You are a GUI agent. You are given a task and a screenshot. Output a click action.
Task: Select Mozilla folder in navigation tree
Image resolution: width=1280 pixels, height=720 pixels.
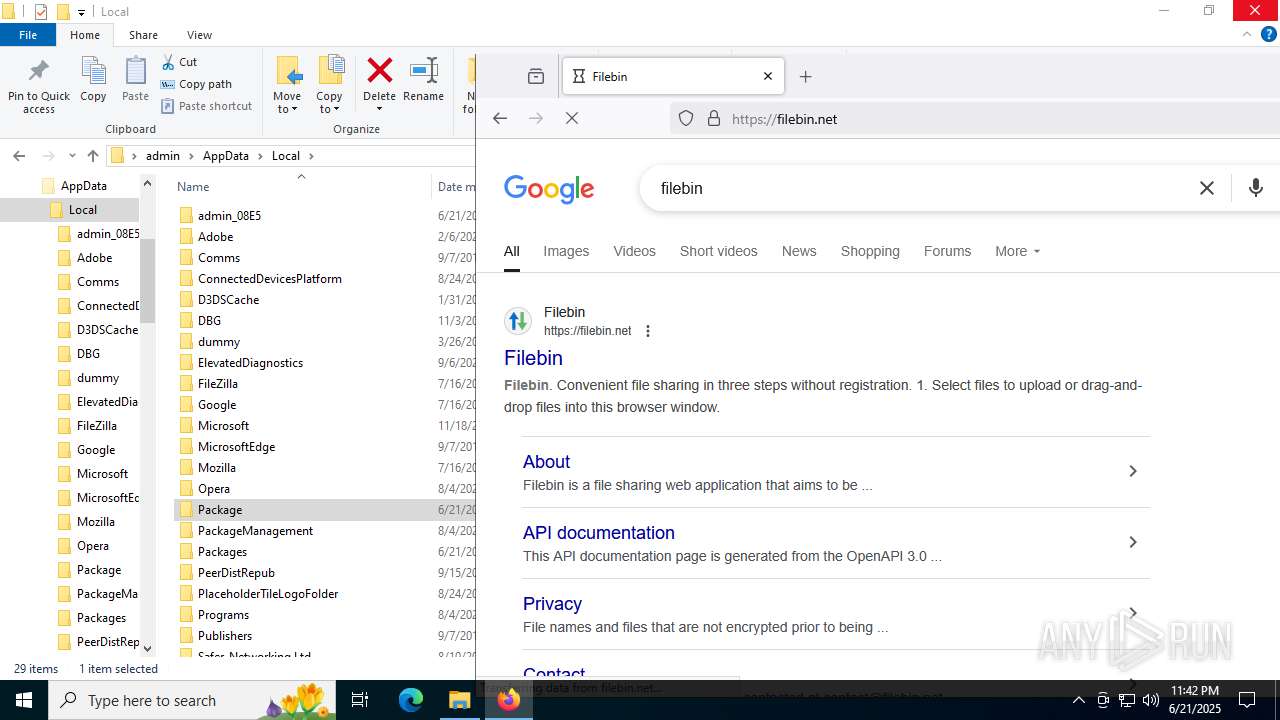click(96, 522)
